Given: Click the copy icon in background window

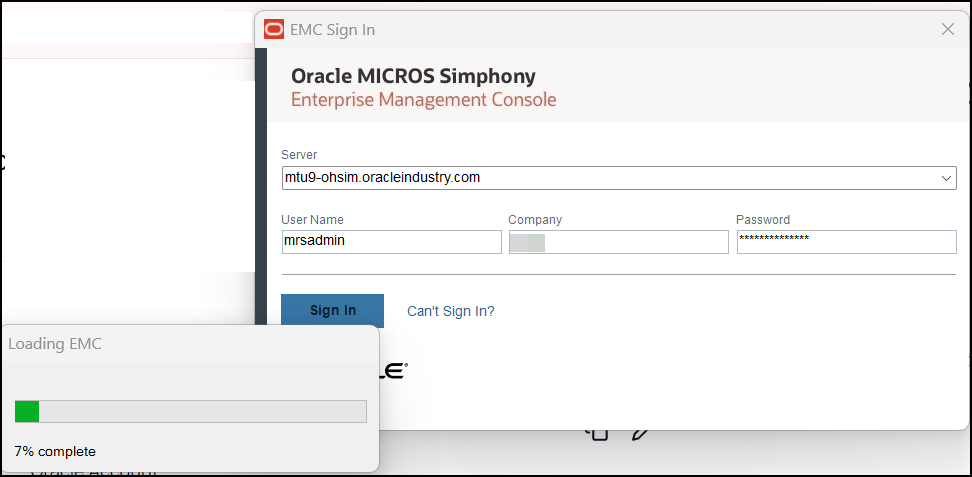Looking at the screenshot, I should click(598, 433).
